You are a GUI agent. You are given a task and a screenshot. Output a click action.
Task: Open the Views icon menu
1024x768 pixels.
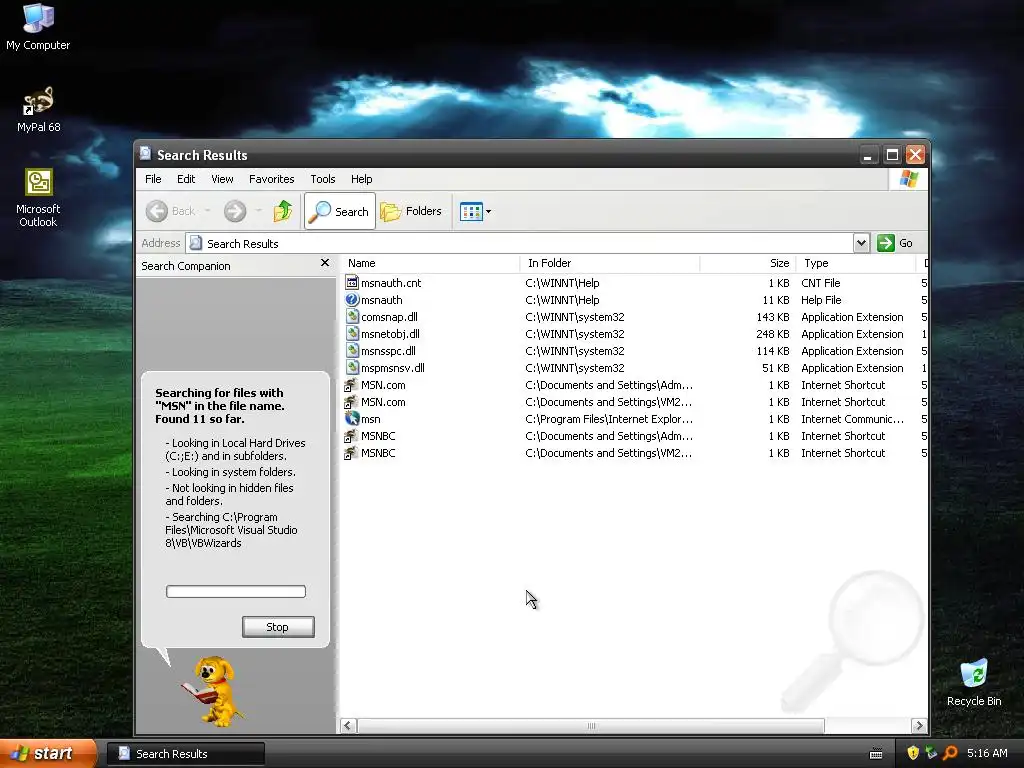click(x=471, y=212)
